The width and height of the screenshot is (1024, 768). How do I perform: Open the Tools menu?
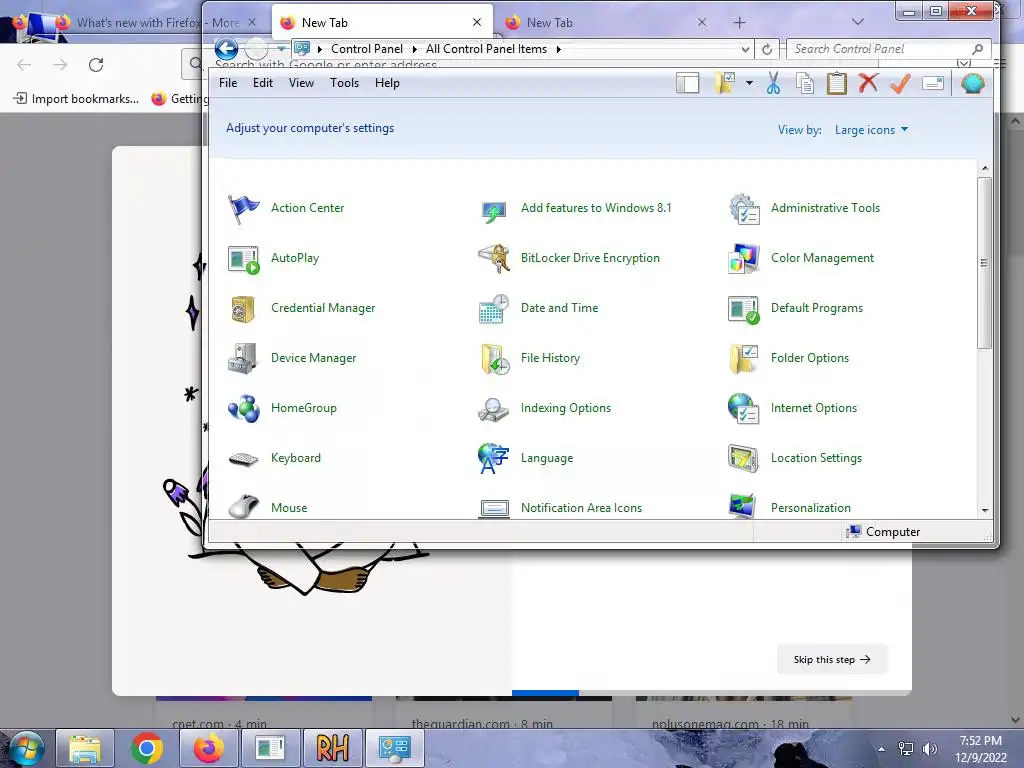coord(344,83)
